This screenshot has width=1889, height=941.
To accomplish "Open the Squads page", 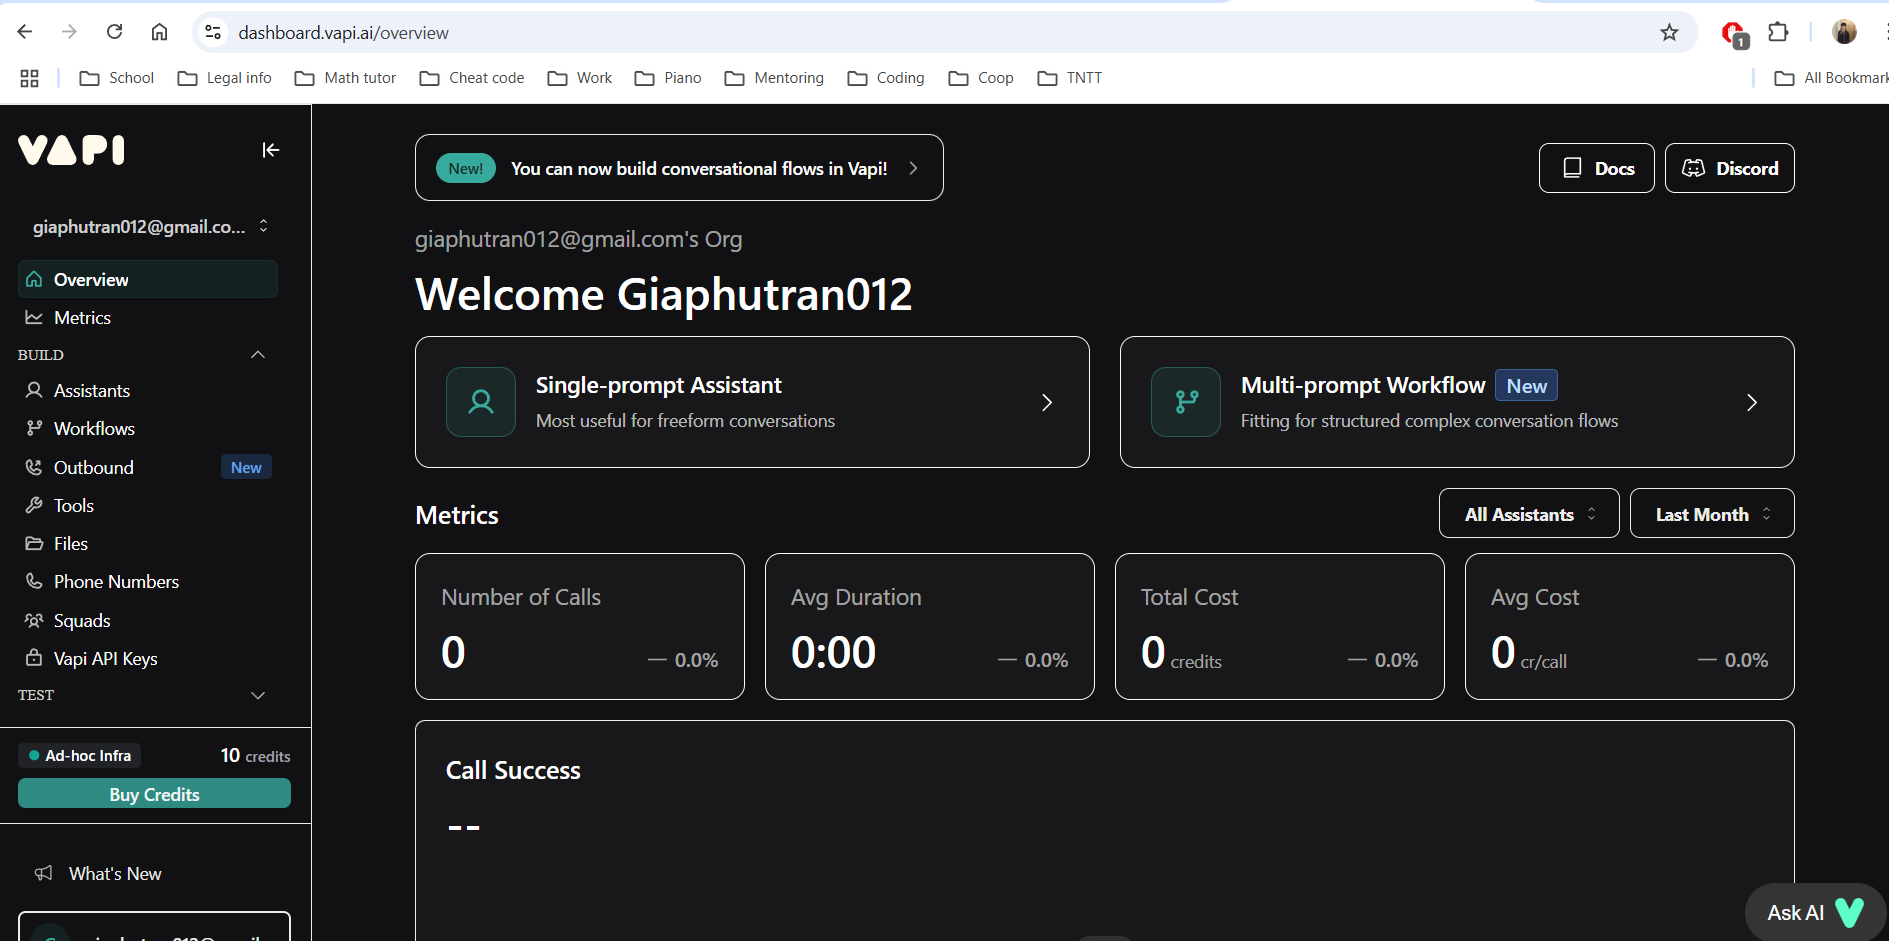I will 148,620.
